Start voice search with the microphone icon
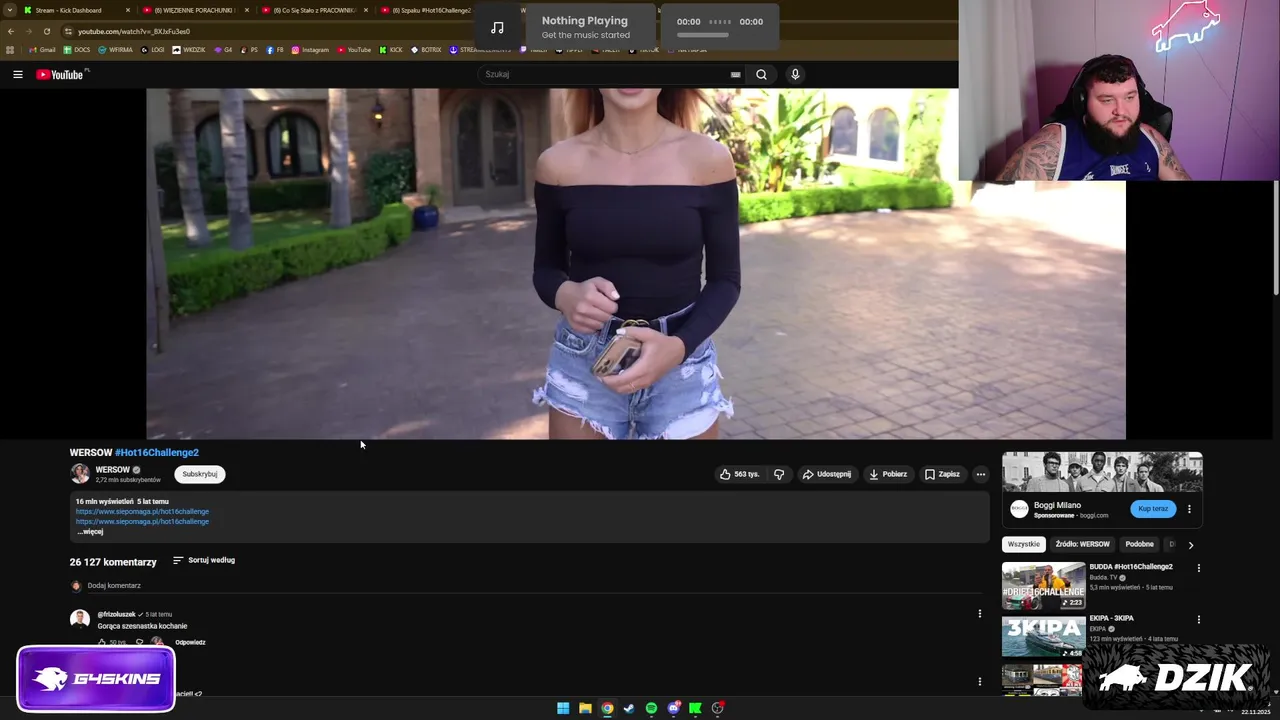This screenshot has height=720, width=1280. click(795, 74)
